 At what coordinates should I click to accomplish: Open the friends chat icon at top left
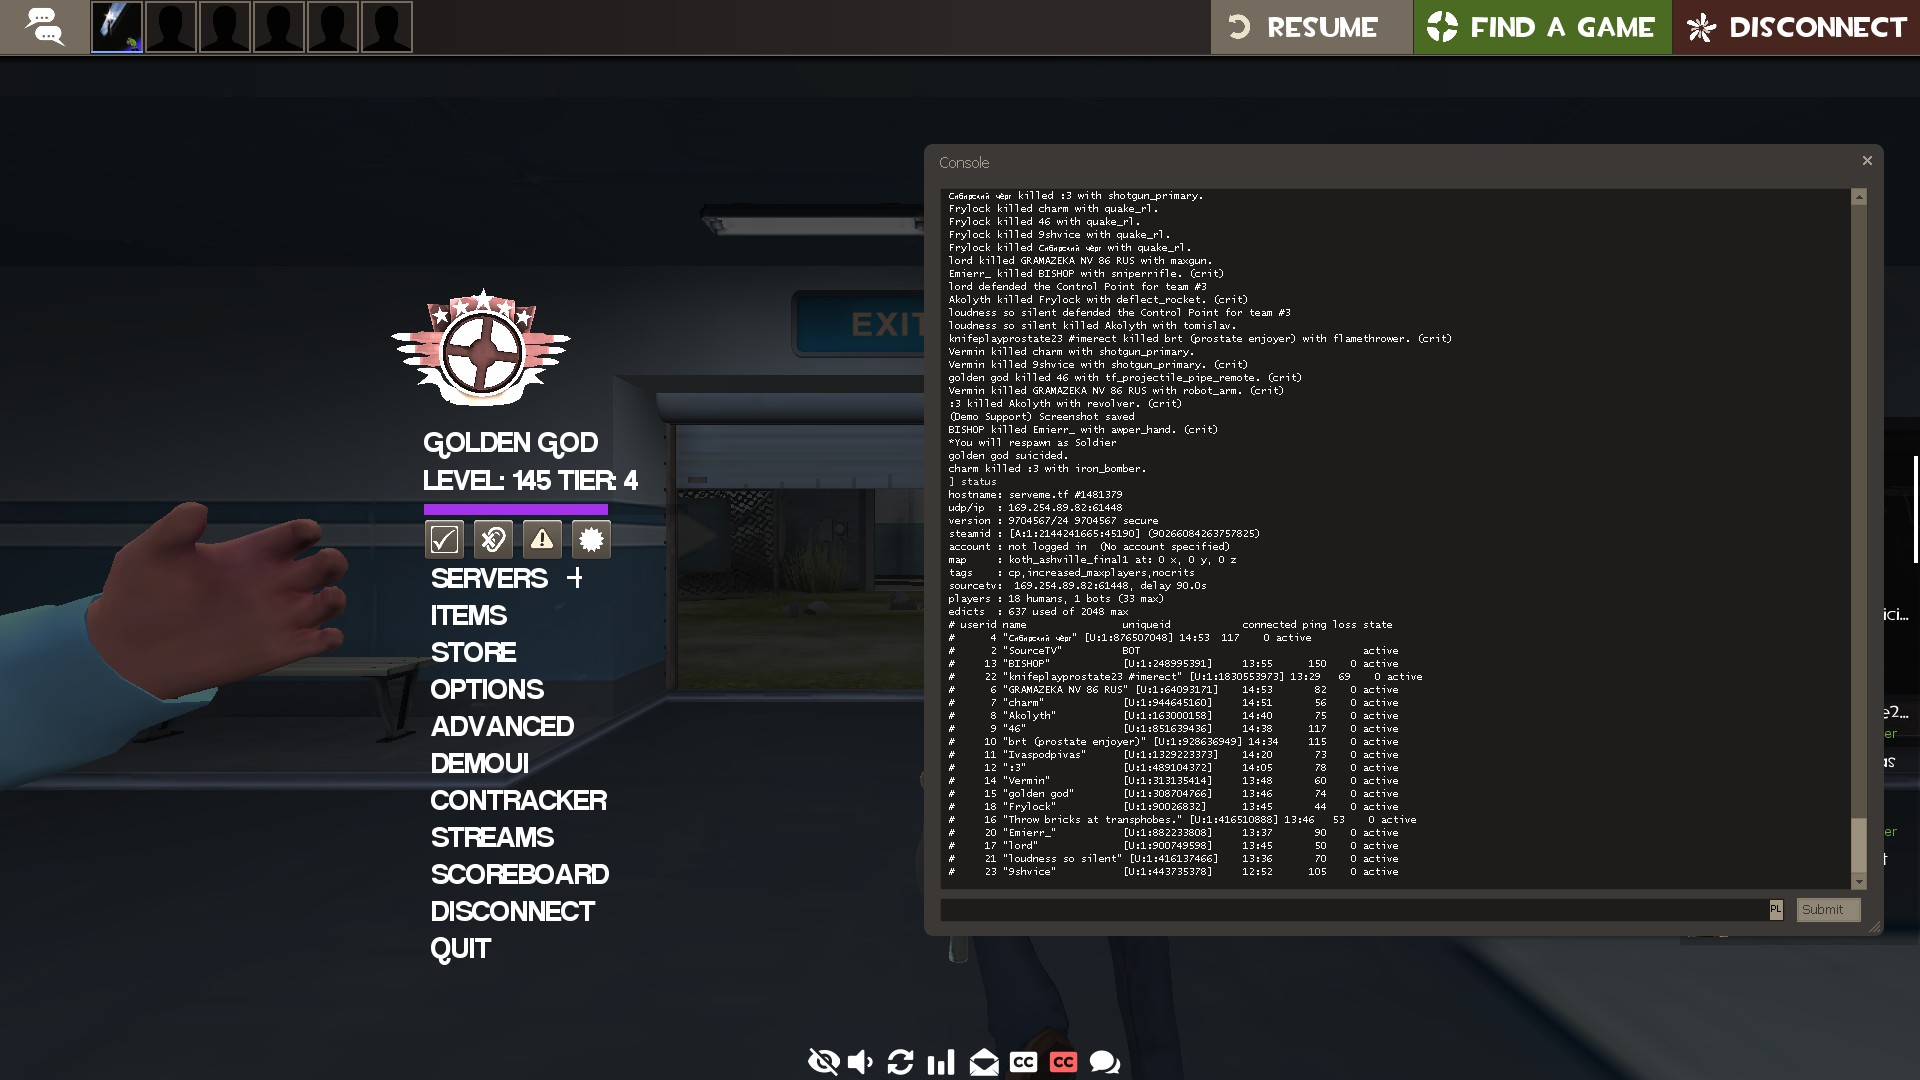point(44,27)
